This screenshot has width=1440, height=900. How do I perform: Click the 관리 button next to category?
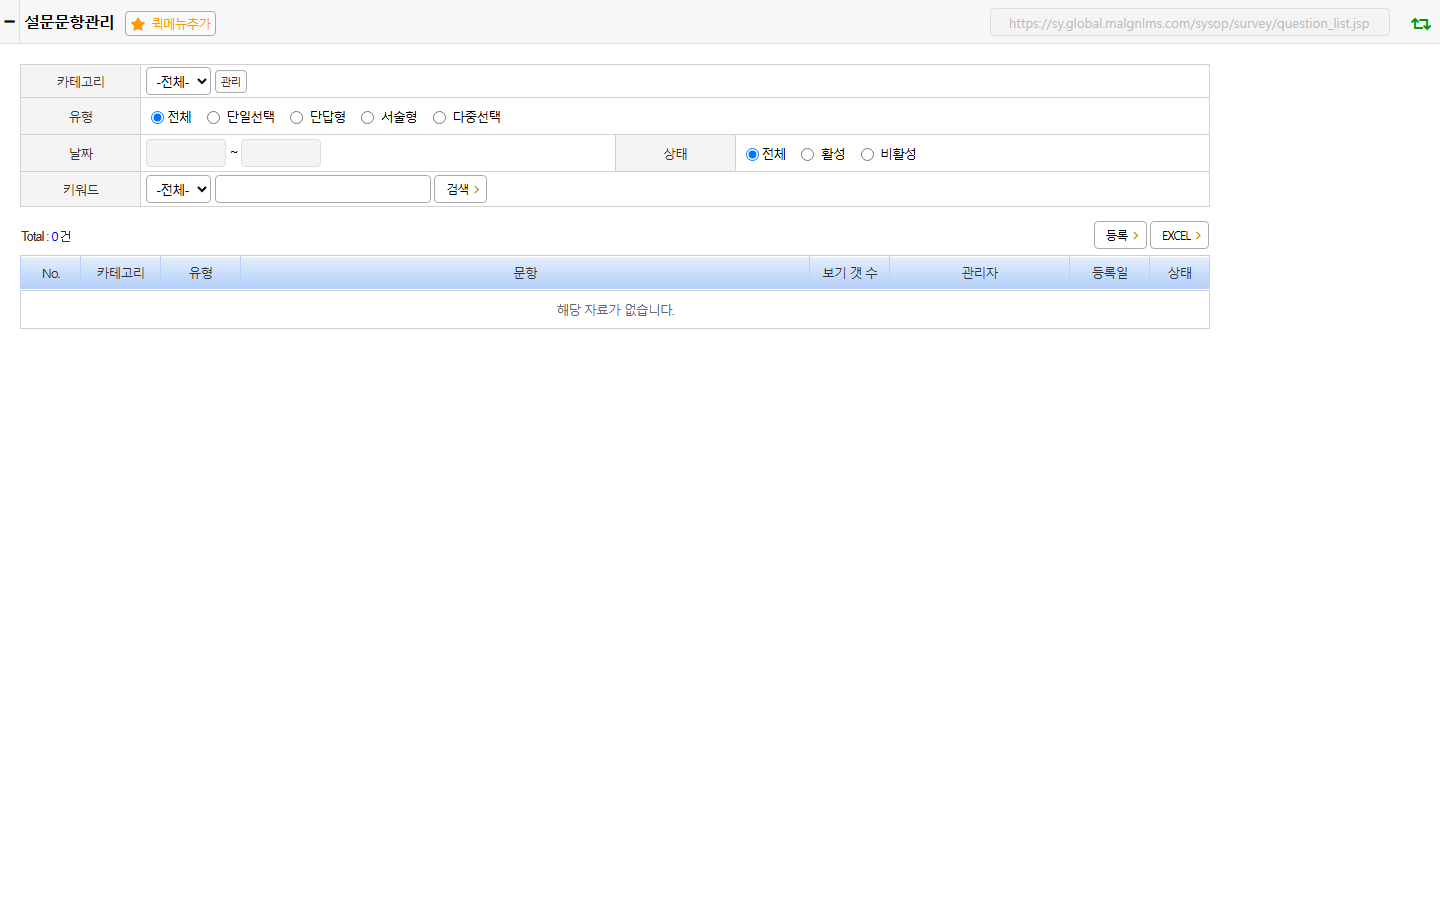pos(231,81)
